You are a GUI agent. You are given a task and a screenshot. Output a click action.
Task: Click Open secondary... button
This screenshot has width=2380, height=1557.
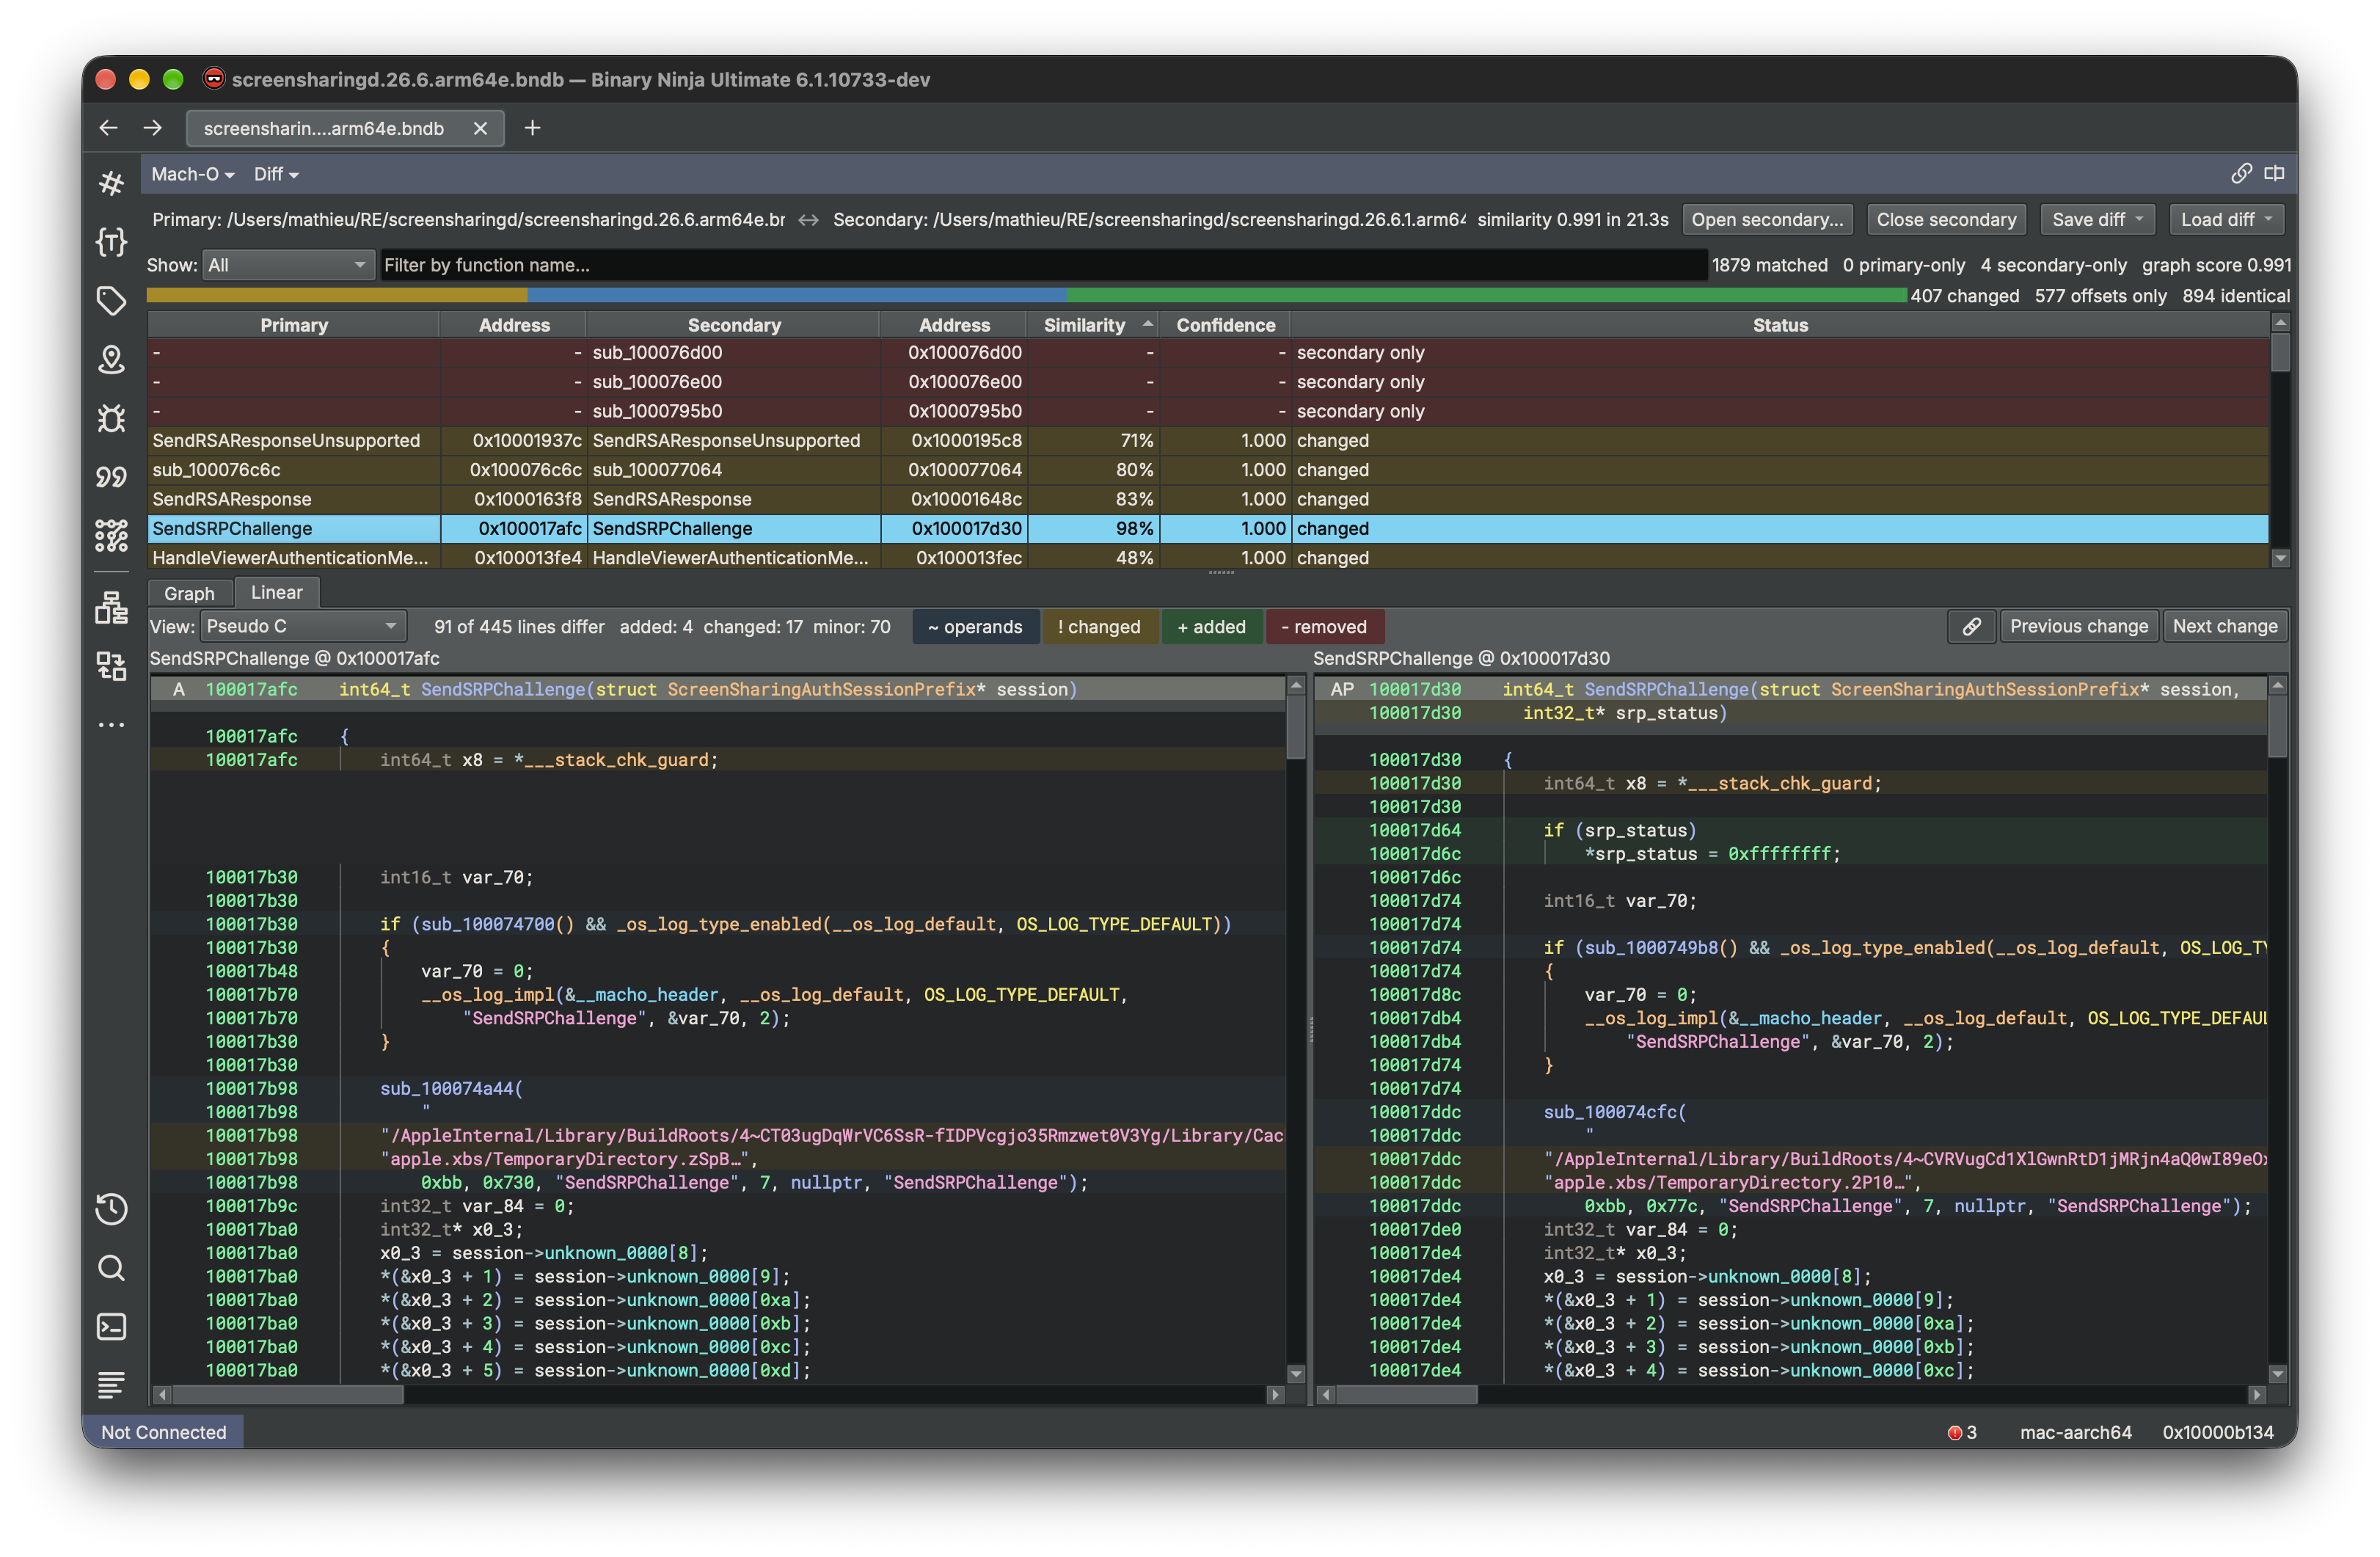1767,220
